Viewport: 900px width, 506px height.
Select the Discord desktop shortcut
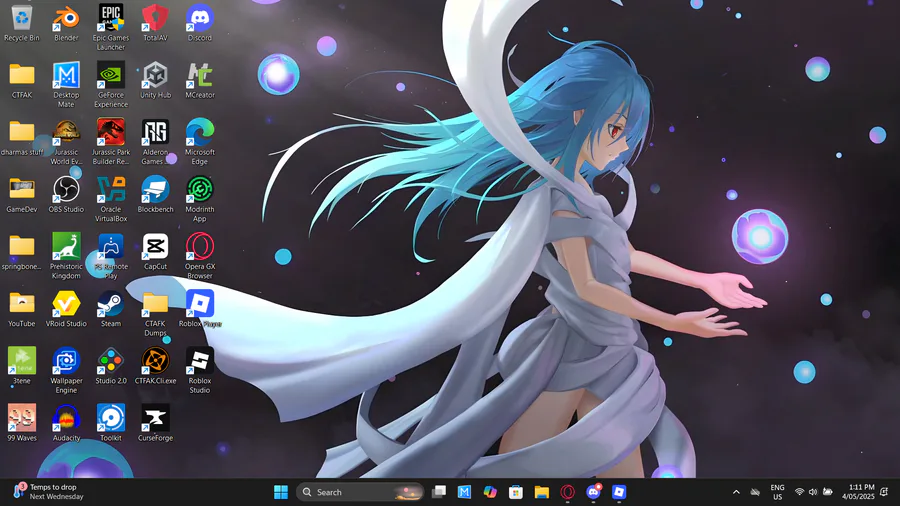click(200, 24)
